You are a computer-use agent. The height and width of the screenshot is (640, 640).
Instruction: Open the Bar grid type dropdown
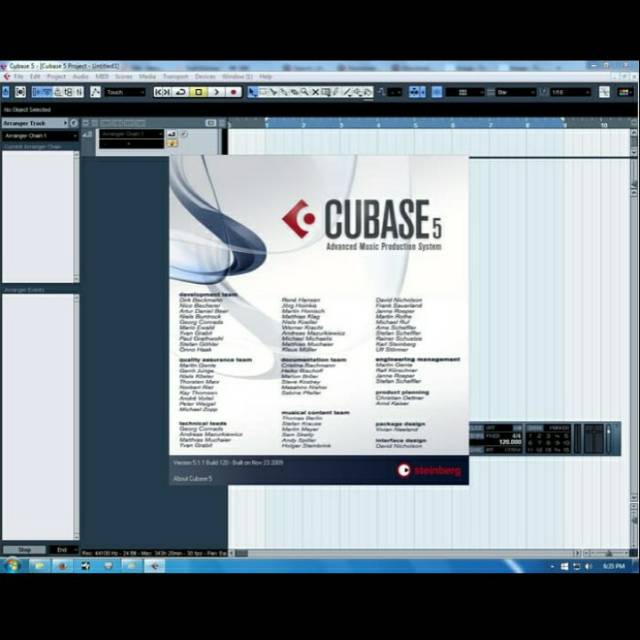(516, 92)
